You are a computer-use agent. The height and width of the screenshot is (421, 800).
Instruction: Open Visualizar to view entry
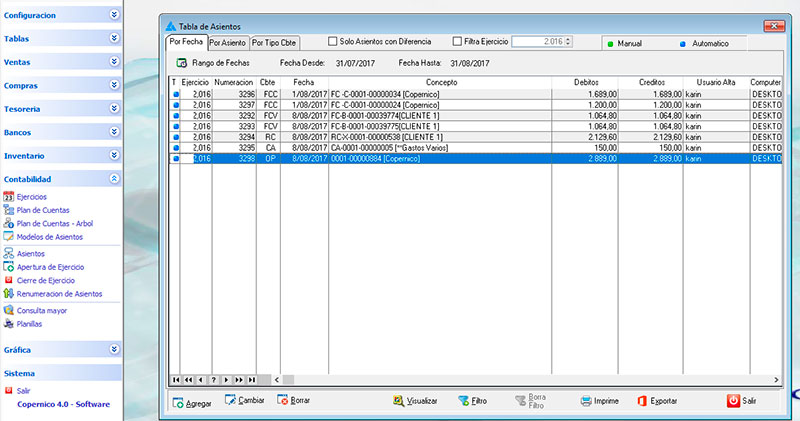coord(399,400)
